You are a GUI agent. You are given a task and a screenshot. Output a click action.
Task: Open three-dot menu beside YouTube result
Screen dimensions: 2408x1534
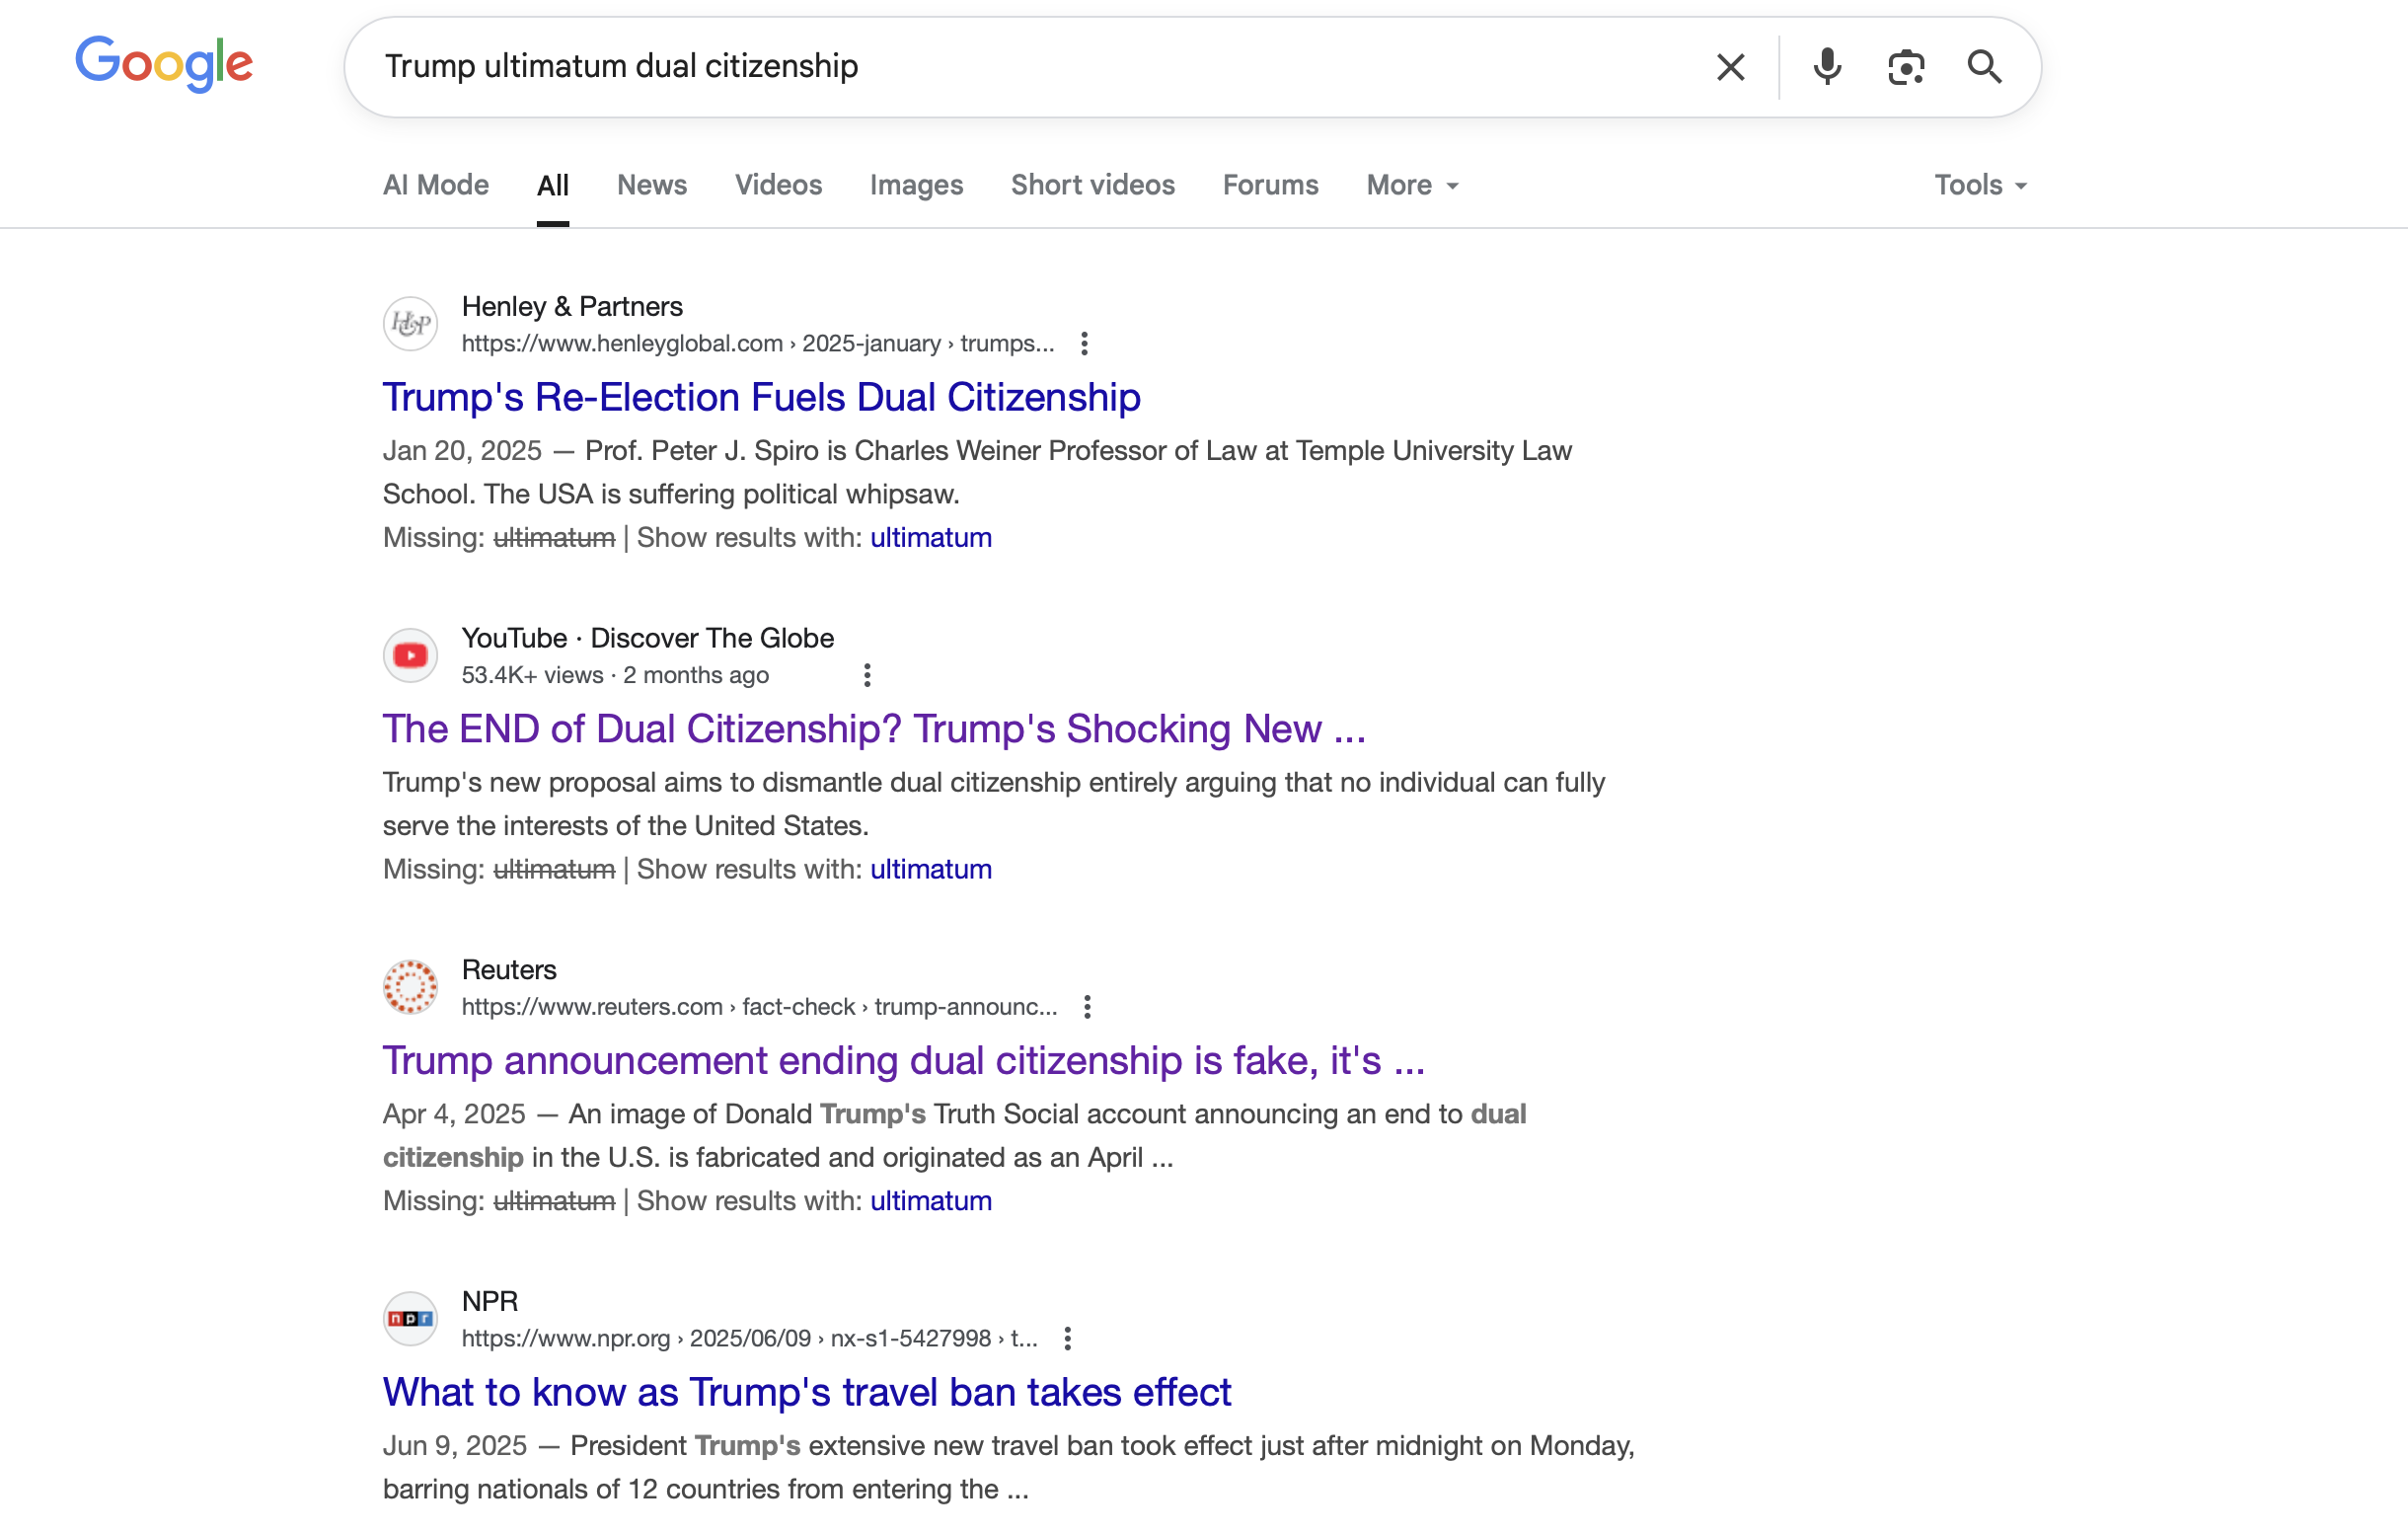click(867, 675)
